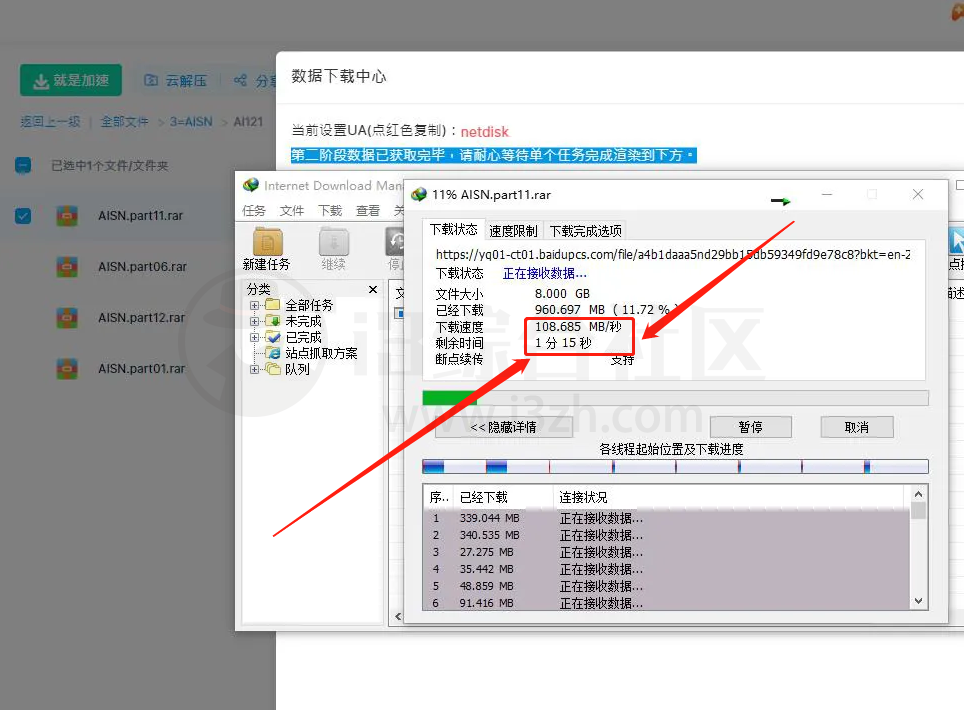Click 返回上一级 breadcrumb link

(x=50, y=122)
